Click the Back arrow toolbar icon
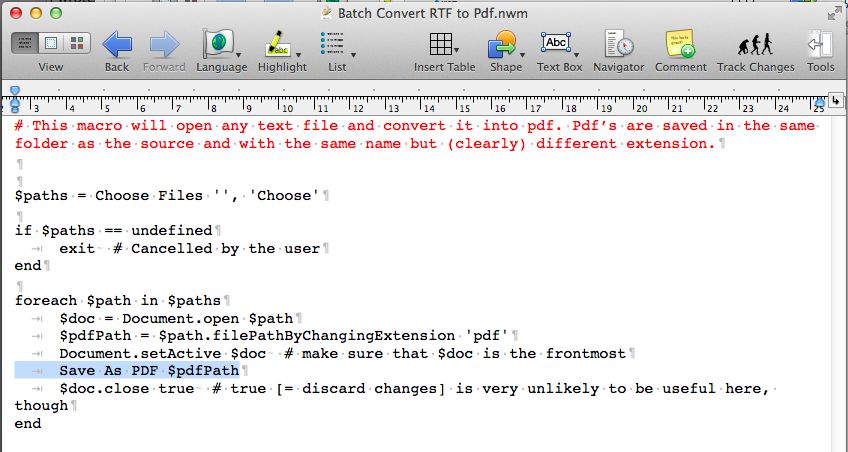 117,44
